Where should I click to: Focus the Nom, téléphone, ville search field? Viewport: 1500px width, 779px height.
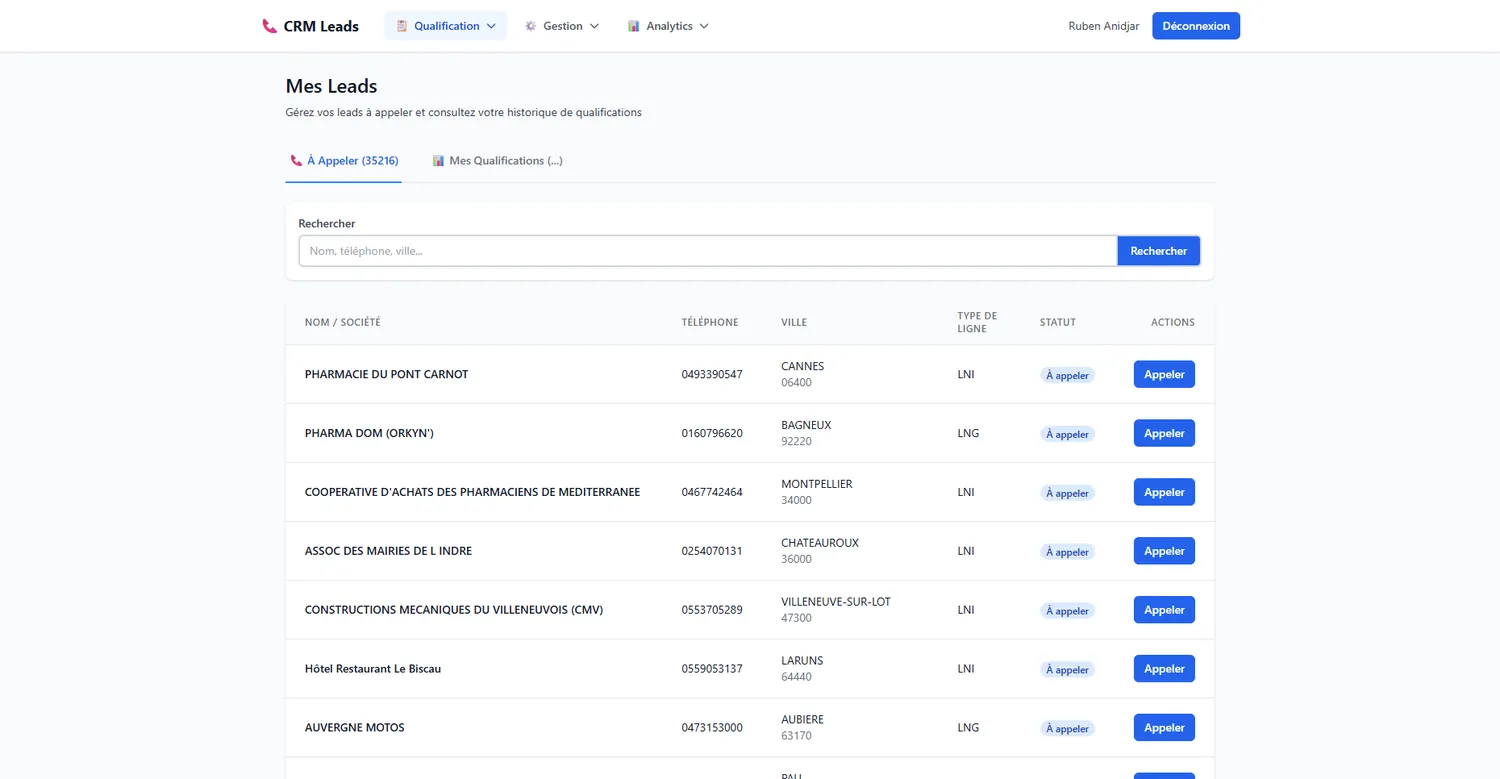tap(708, 251)
